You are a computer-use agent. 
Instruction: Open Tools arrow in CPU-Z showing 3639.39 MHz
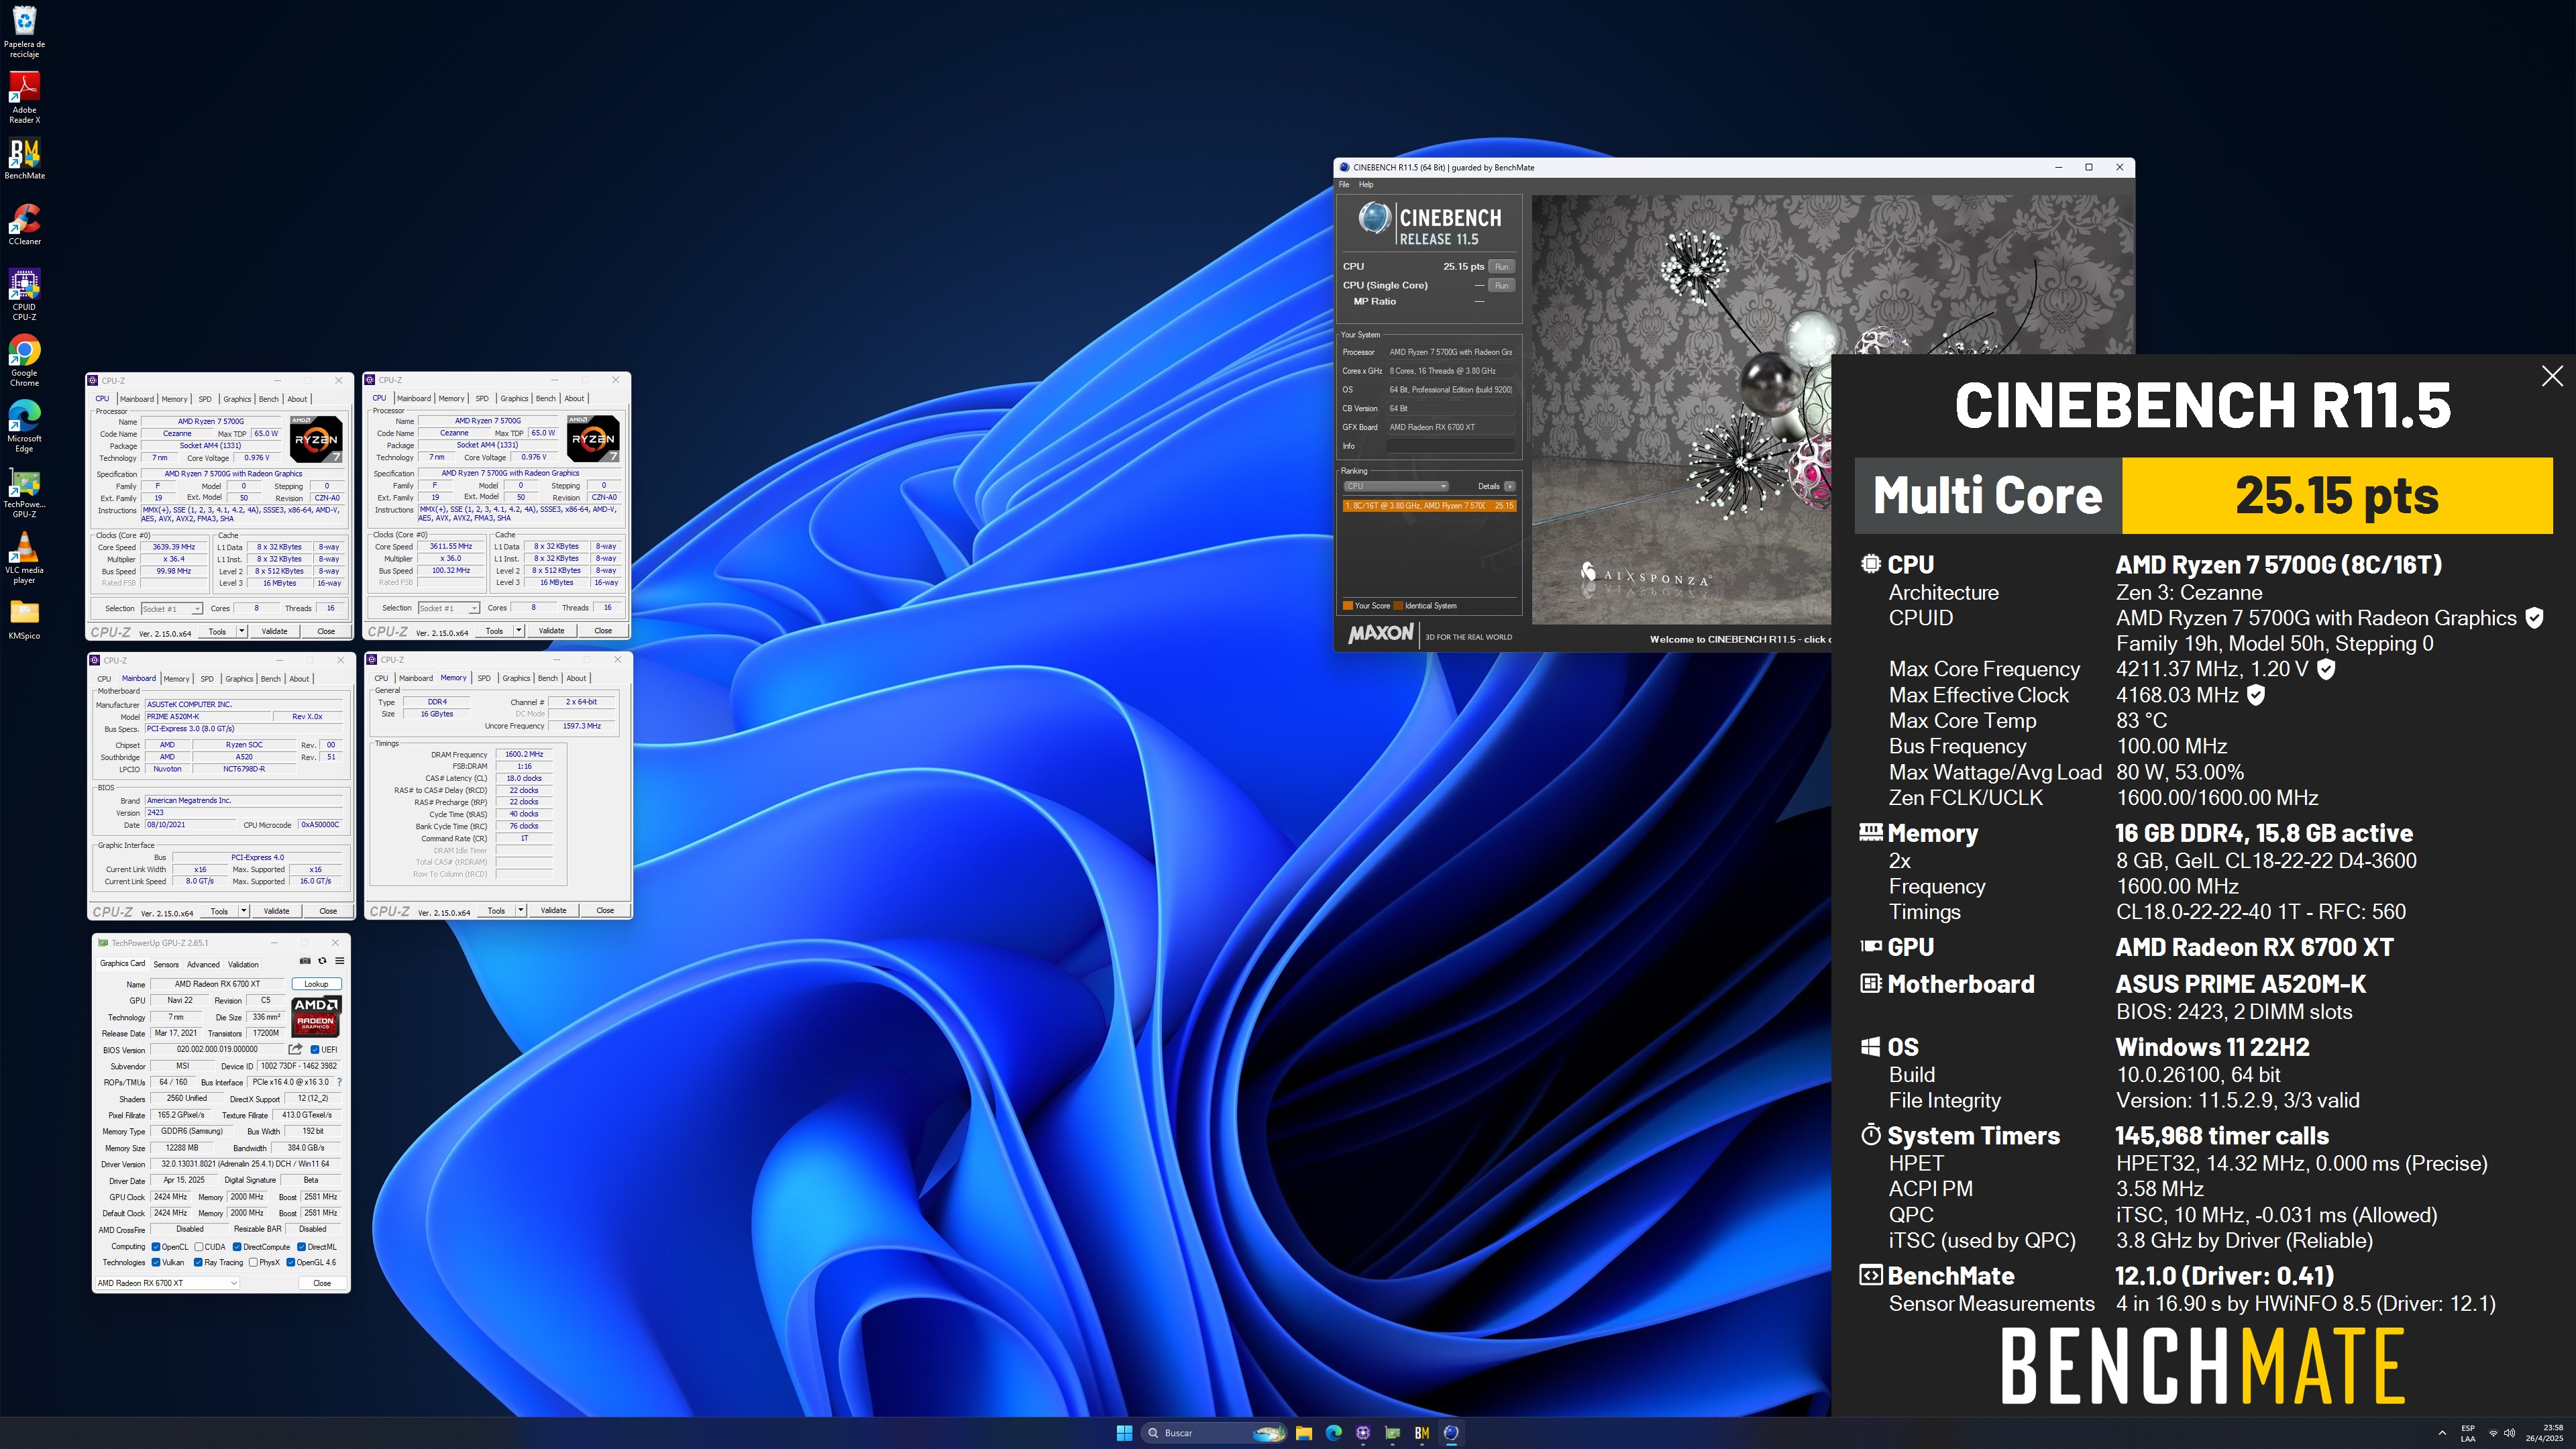[241, 631]
